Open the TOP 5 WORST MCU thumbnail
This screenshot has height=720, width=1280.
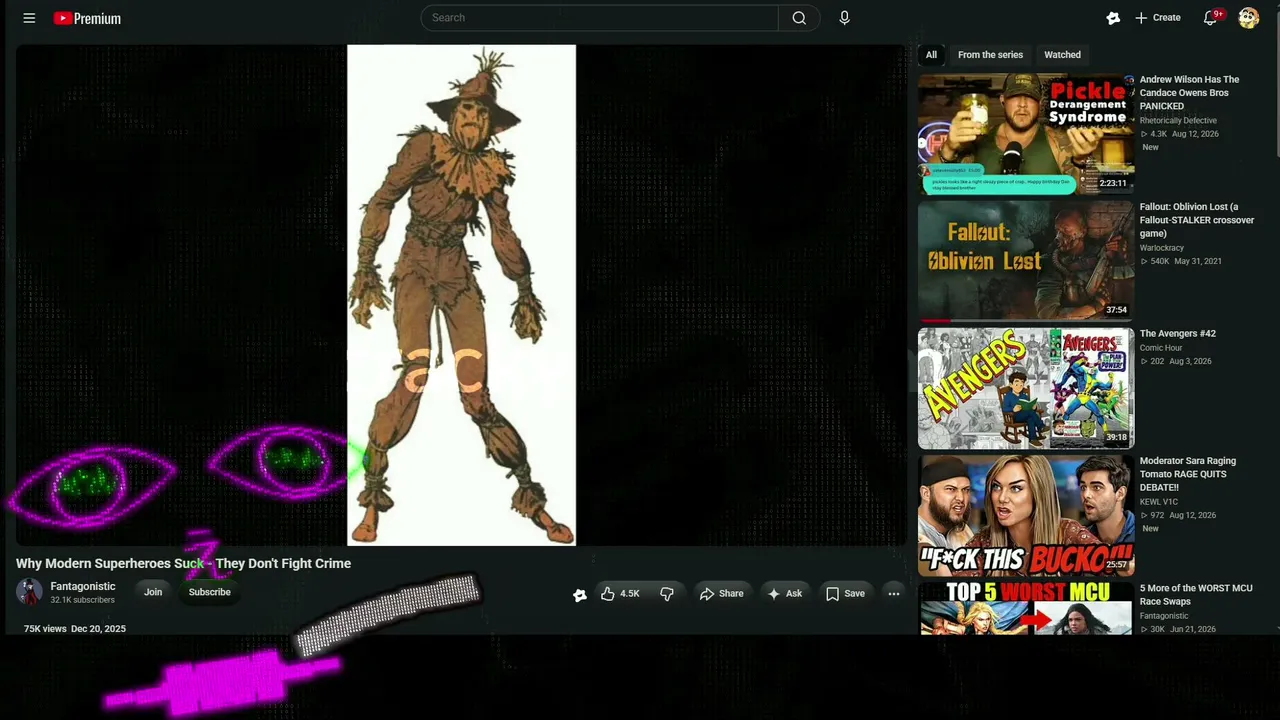(1026, 608)
